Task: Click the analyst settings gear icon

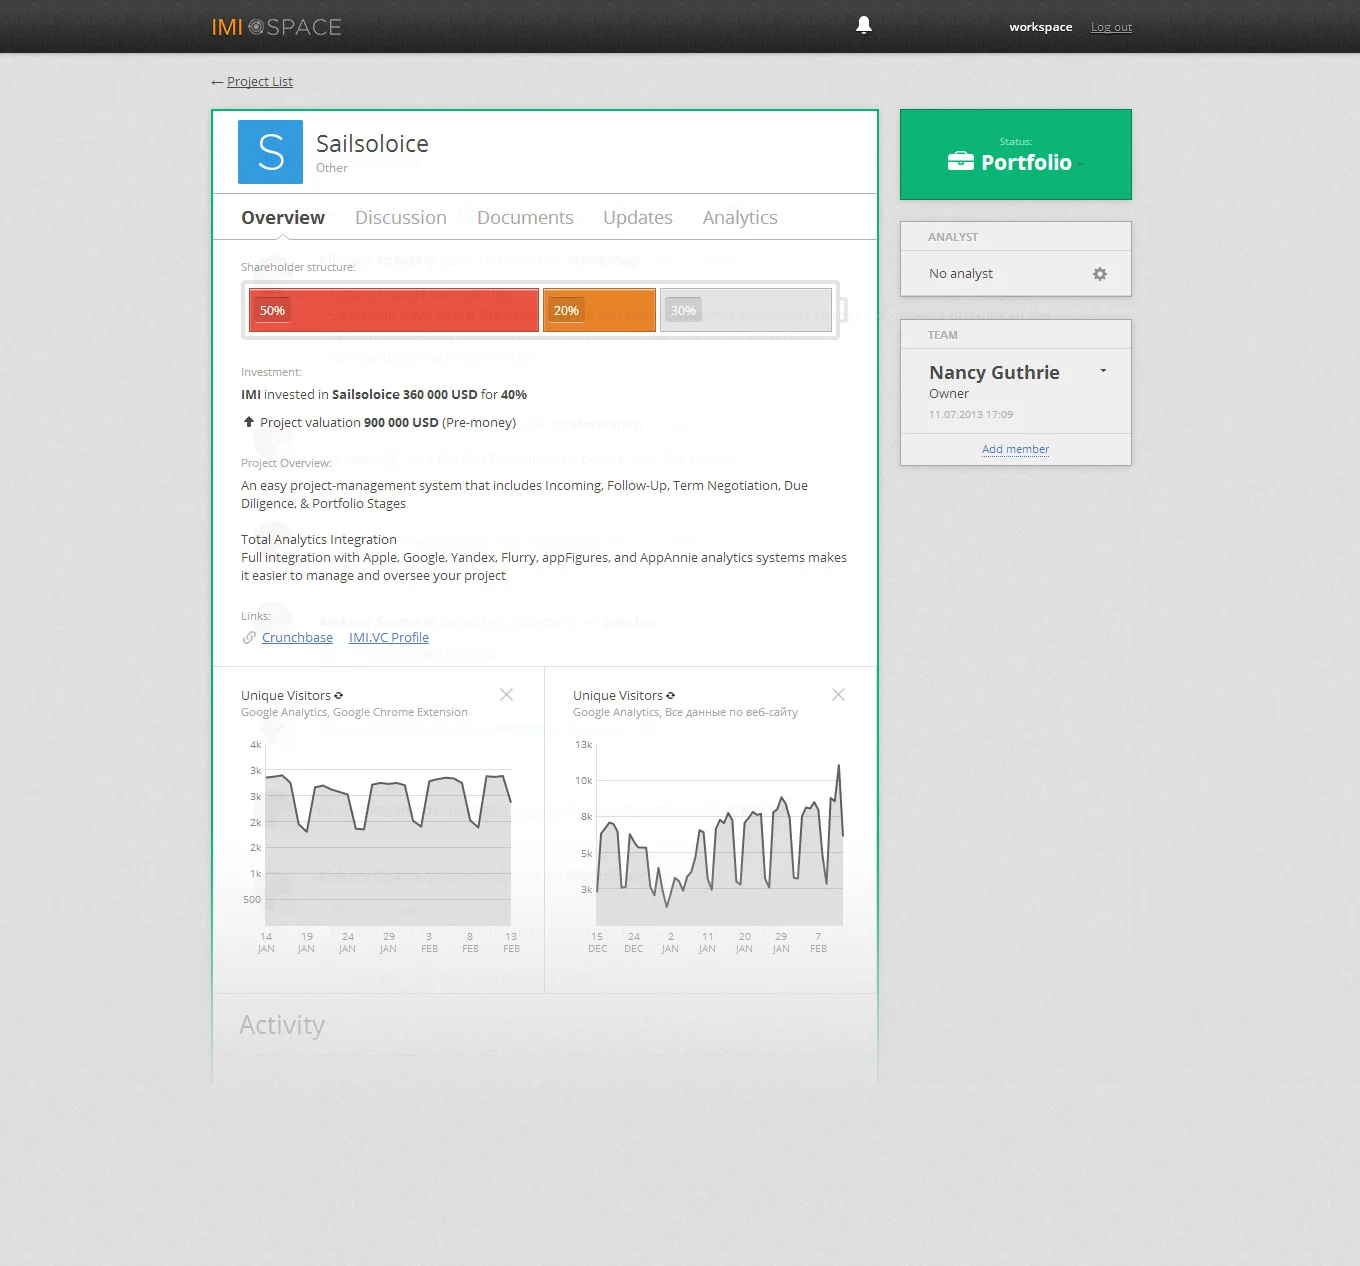Action: coord(1100,273)
